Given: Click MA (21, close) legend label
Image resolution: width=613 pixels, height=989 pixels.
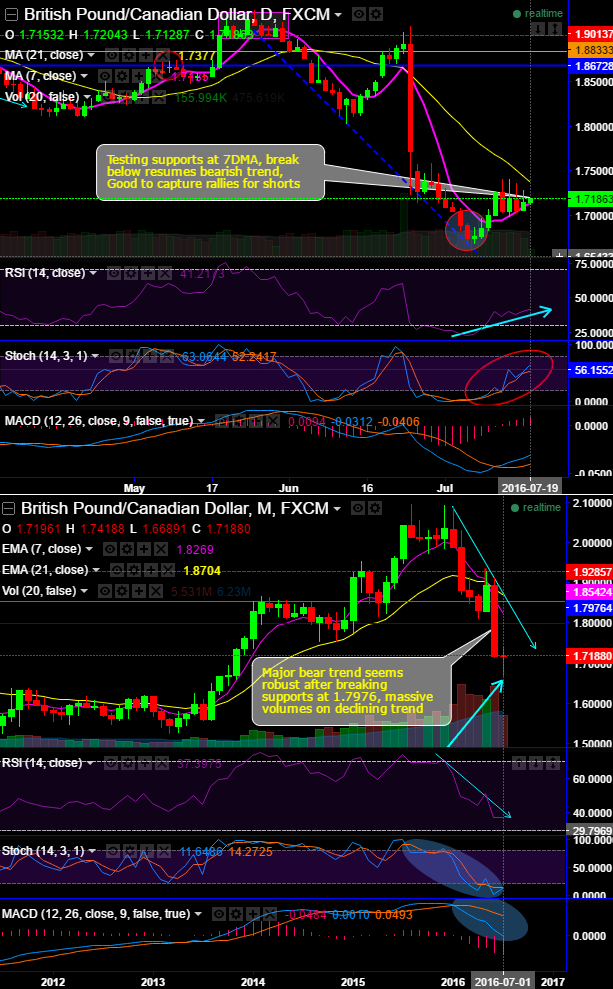Looking at the screenshot, I should pyautogui.click(x=44, y=55).
